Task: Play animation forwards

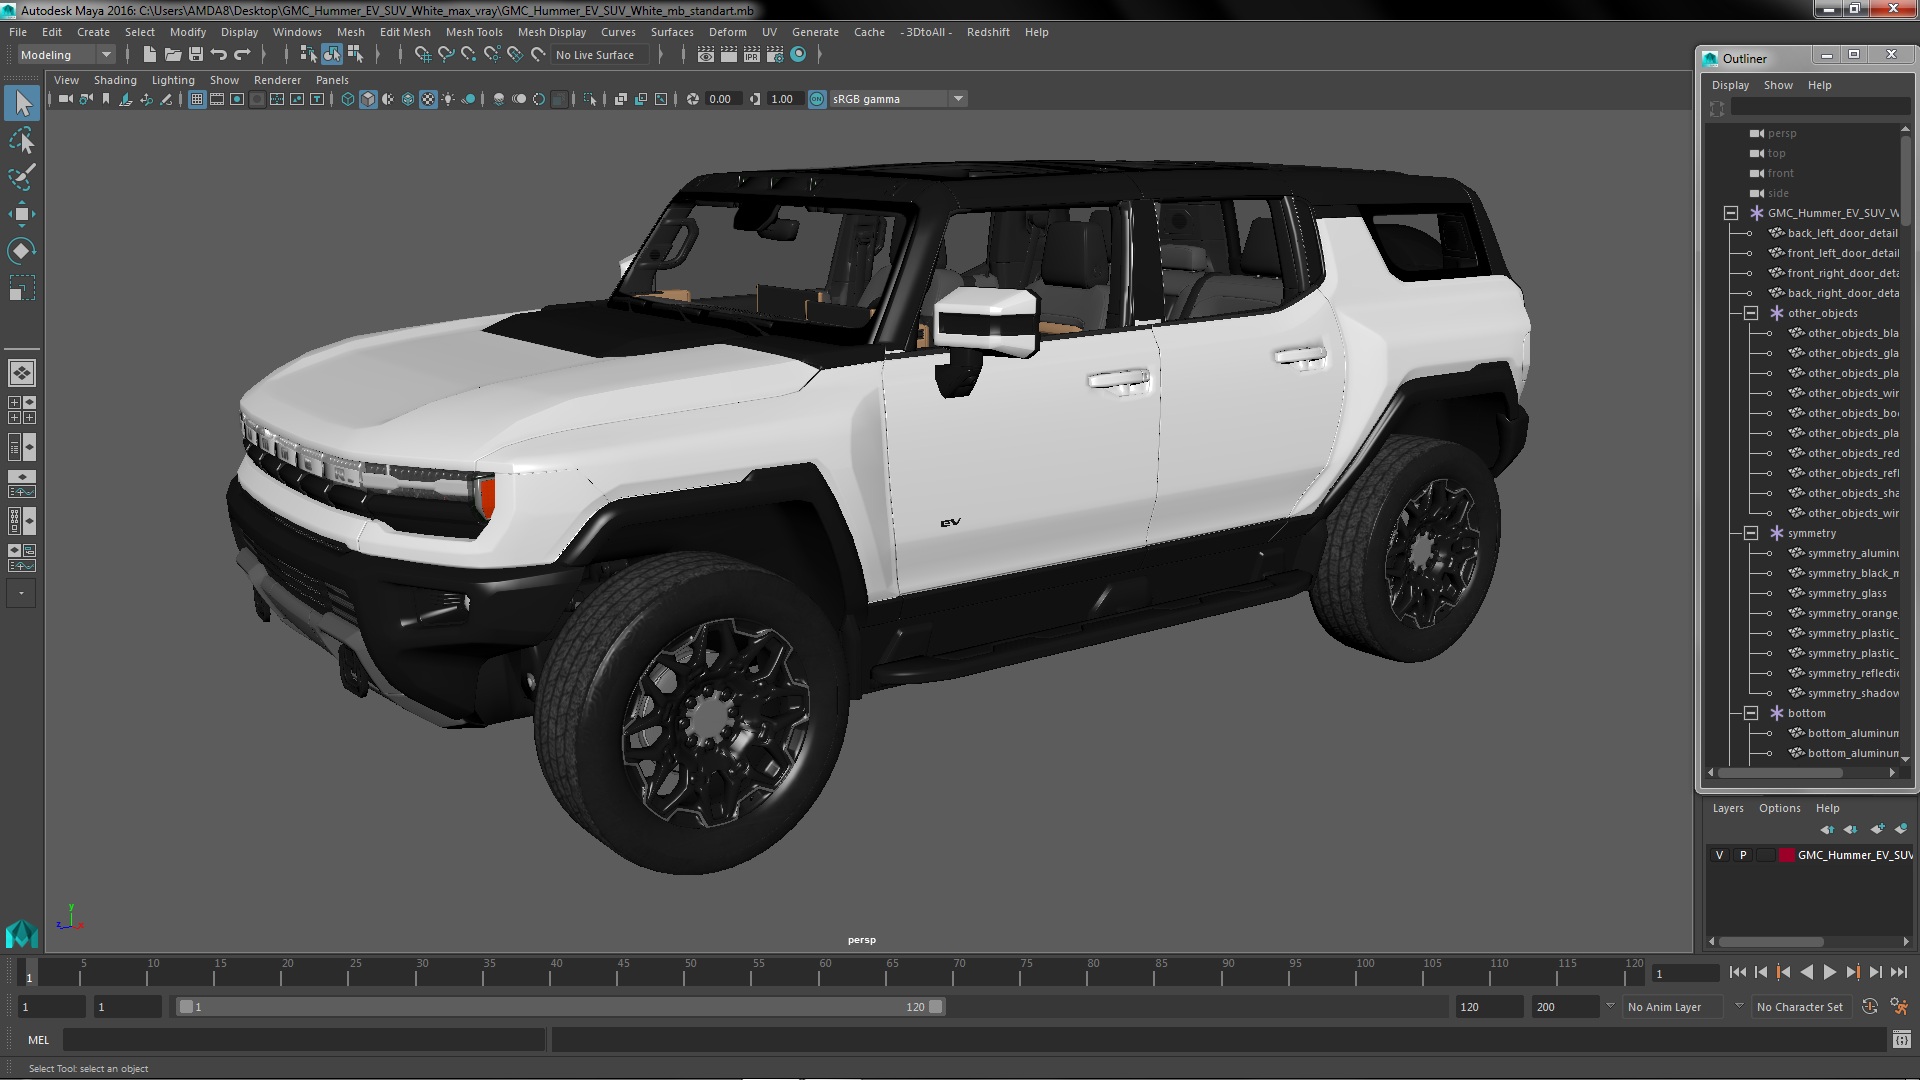Action: point(1829,972)
